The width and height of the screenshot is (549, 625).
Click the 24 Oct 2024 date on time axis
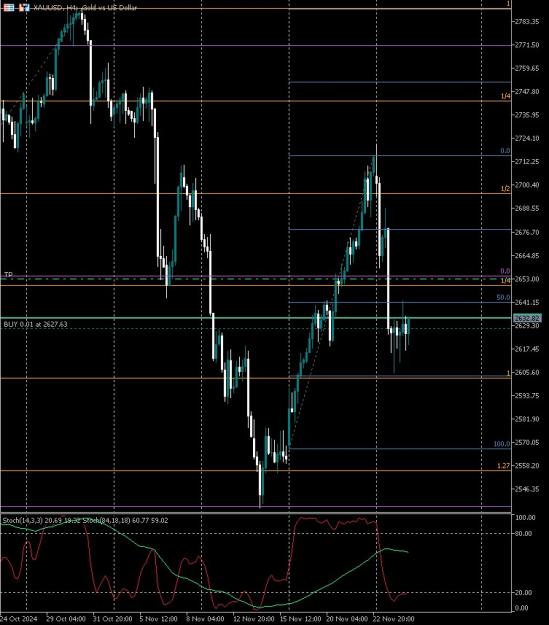(19, 619)
